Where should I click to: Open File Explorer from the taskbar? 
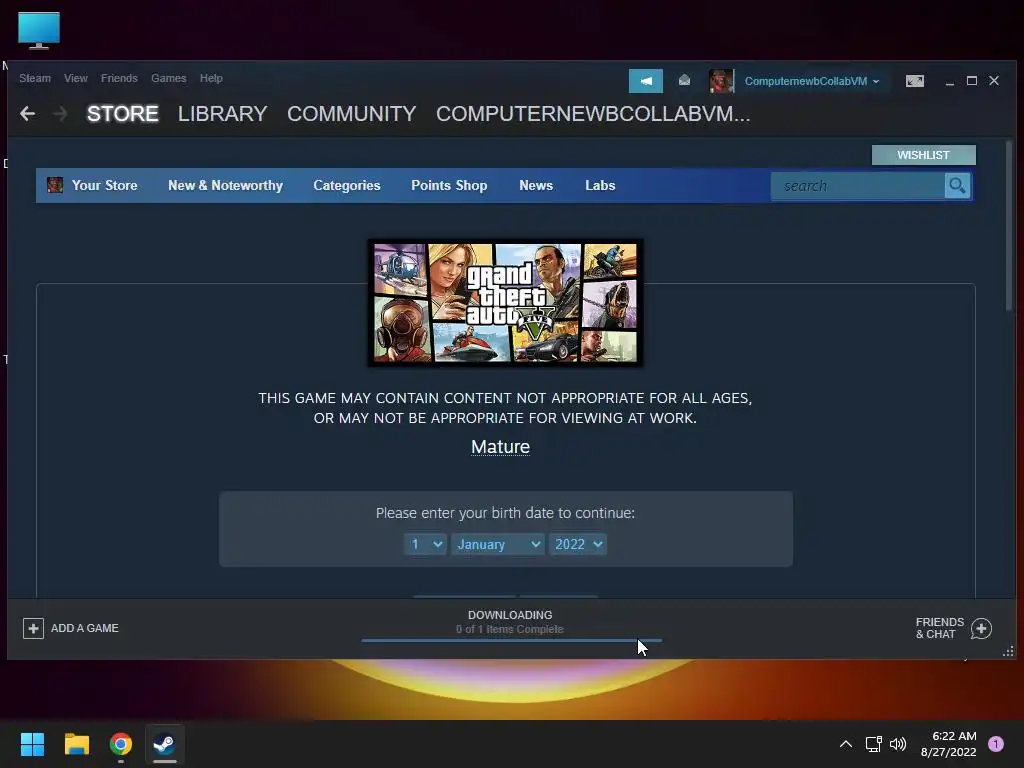(76, 744)
